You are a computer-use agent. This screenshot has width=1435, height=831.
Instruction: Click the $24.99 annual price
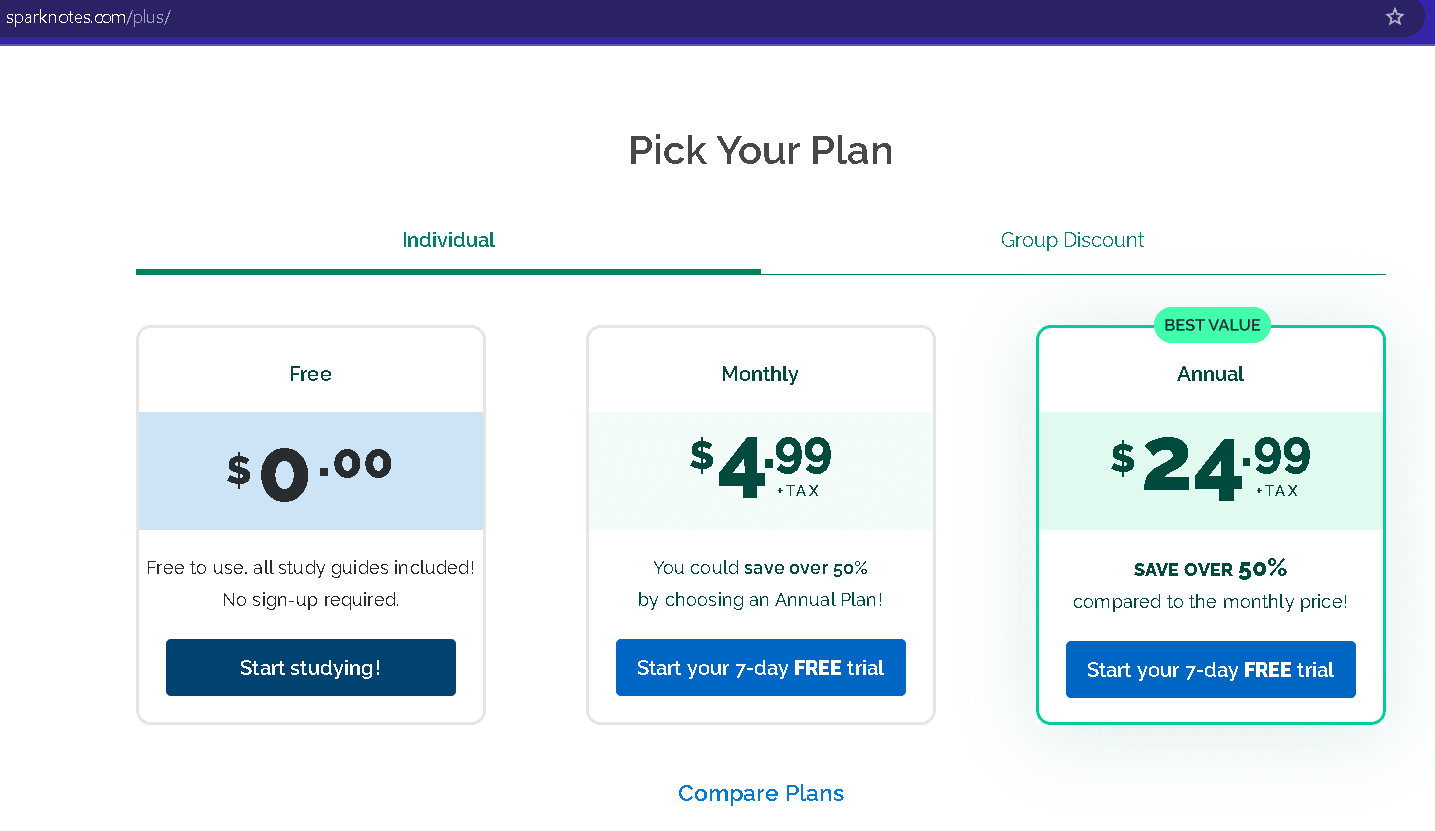tap(1210, 466)
